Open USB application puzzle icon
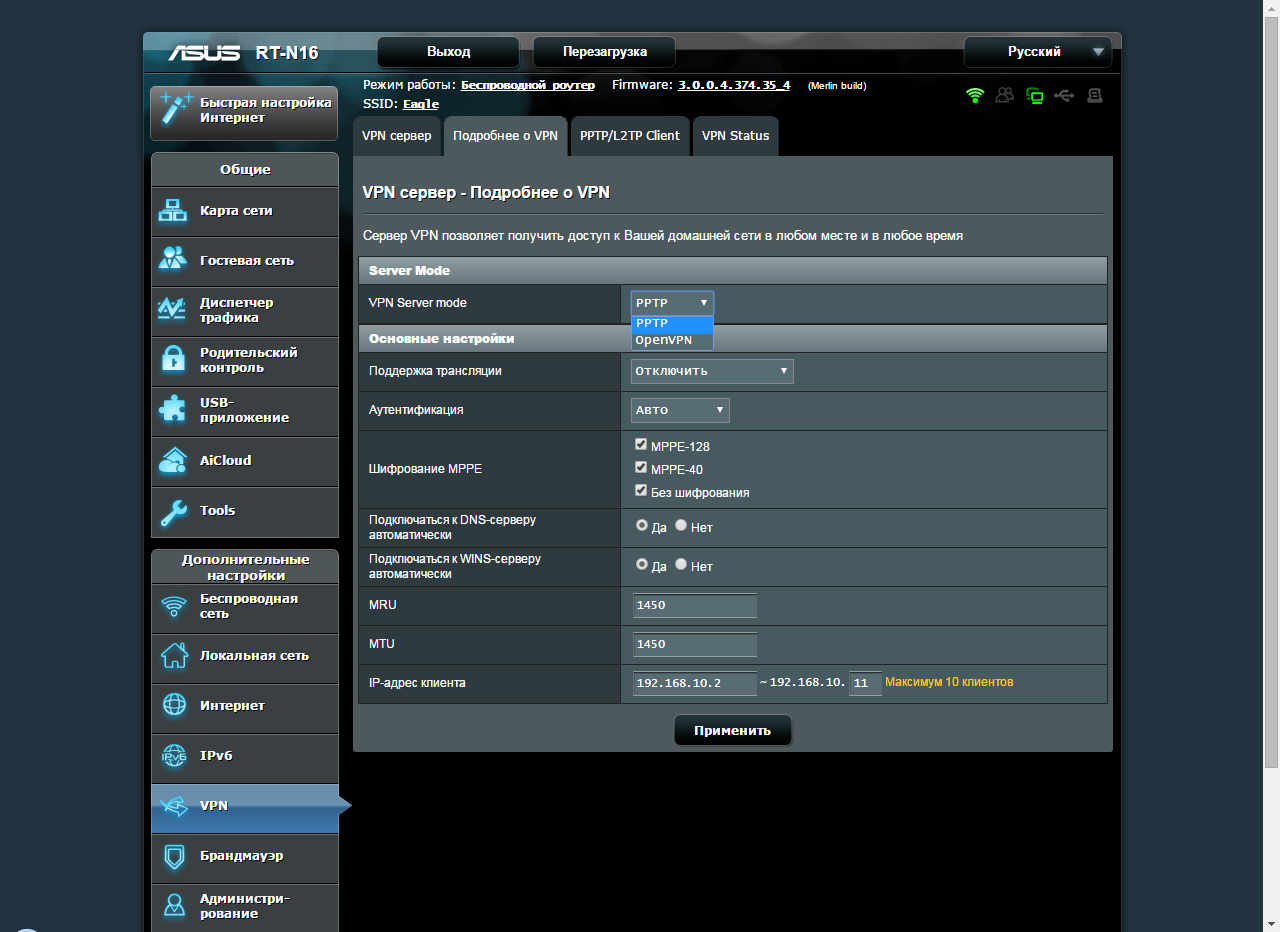1280x932 pixels. (173, 410)
